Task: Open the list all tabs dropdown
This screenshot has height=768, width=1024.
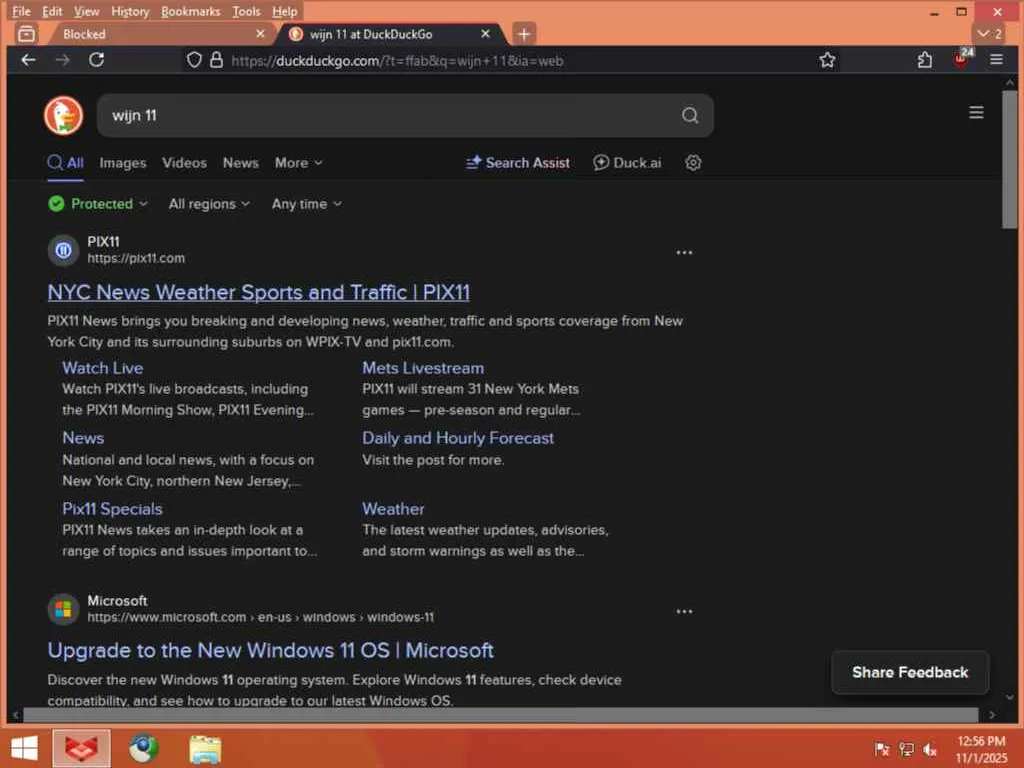Action: [x=989, y=34]
